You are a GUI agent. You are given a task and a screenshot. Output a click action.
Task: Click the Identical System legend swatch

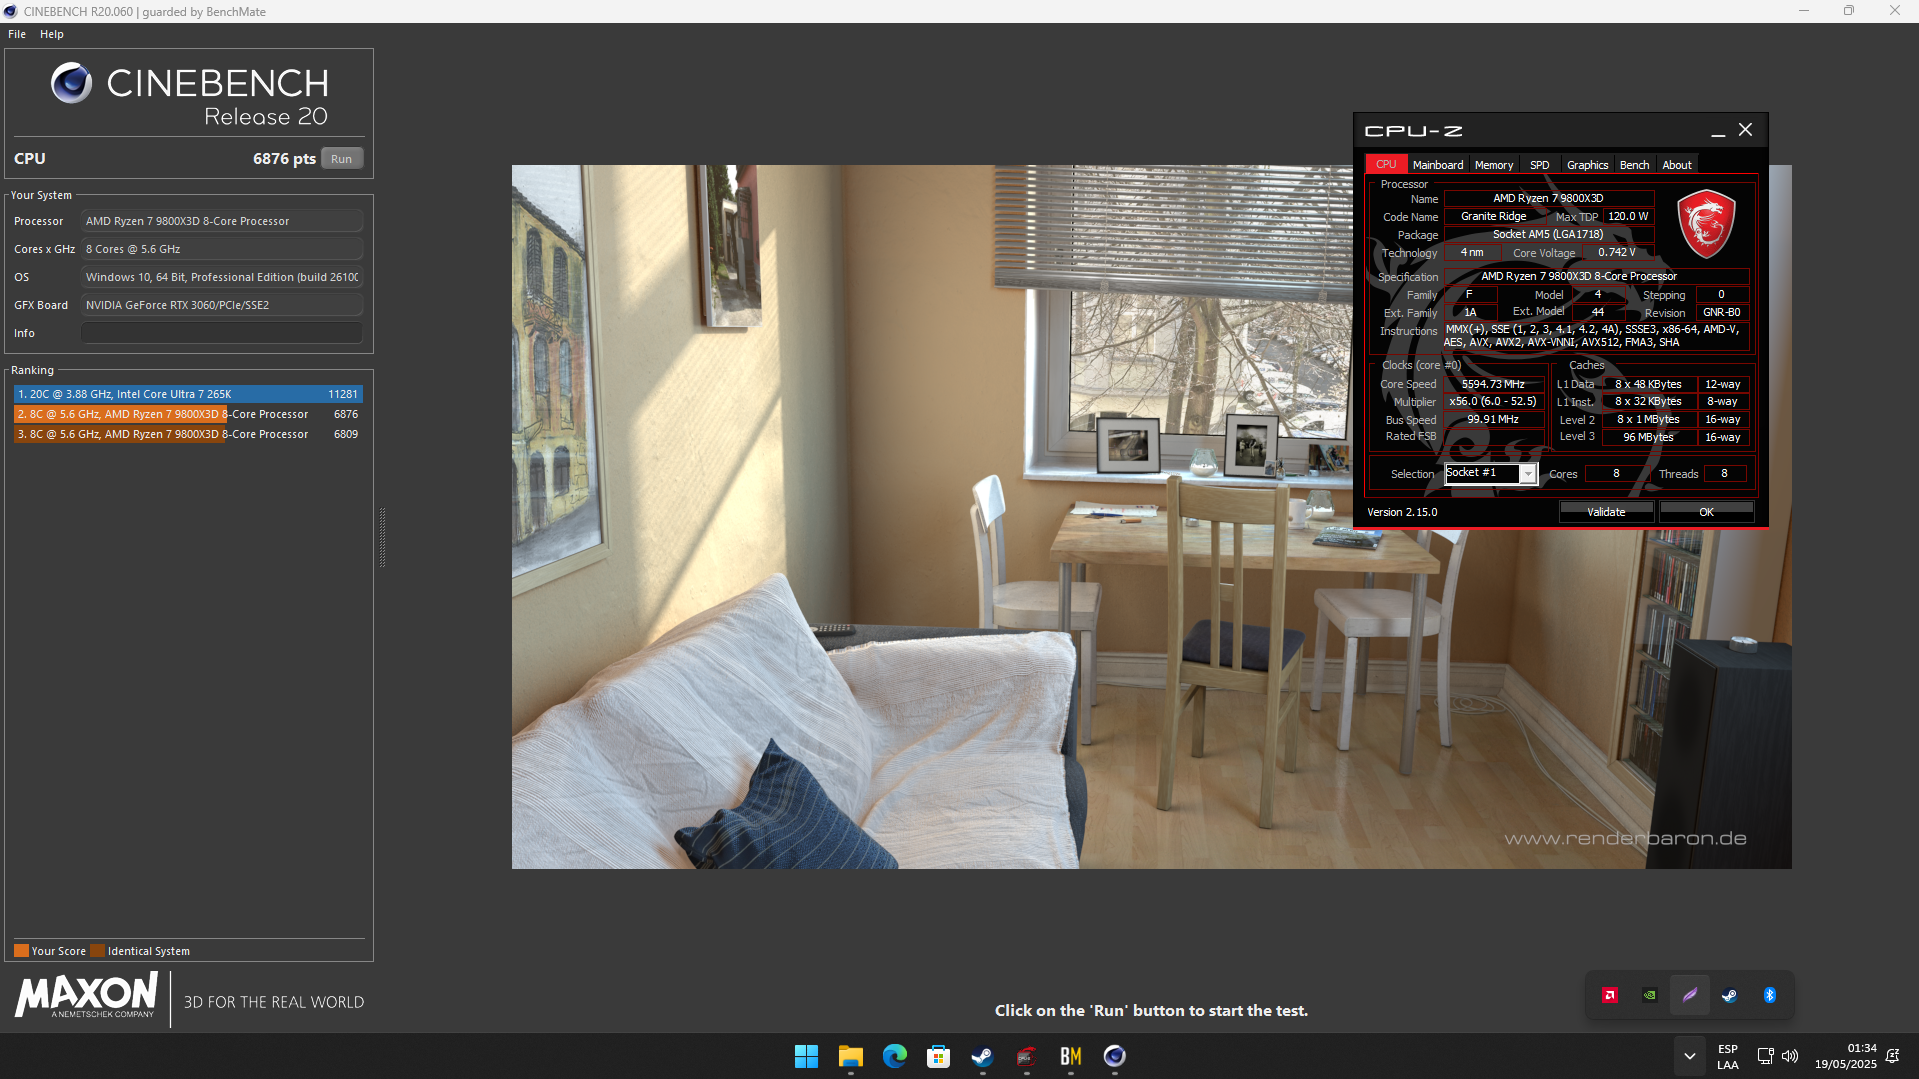coord(97,951)
